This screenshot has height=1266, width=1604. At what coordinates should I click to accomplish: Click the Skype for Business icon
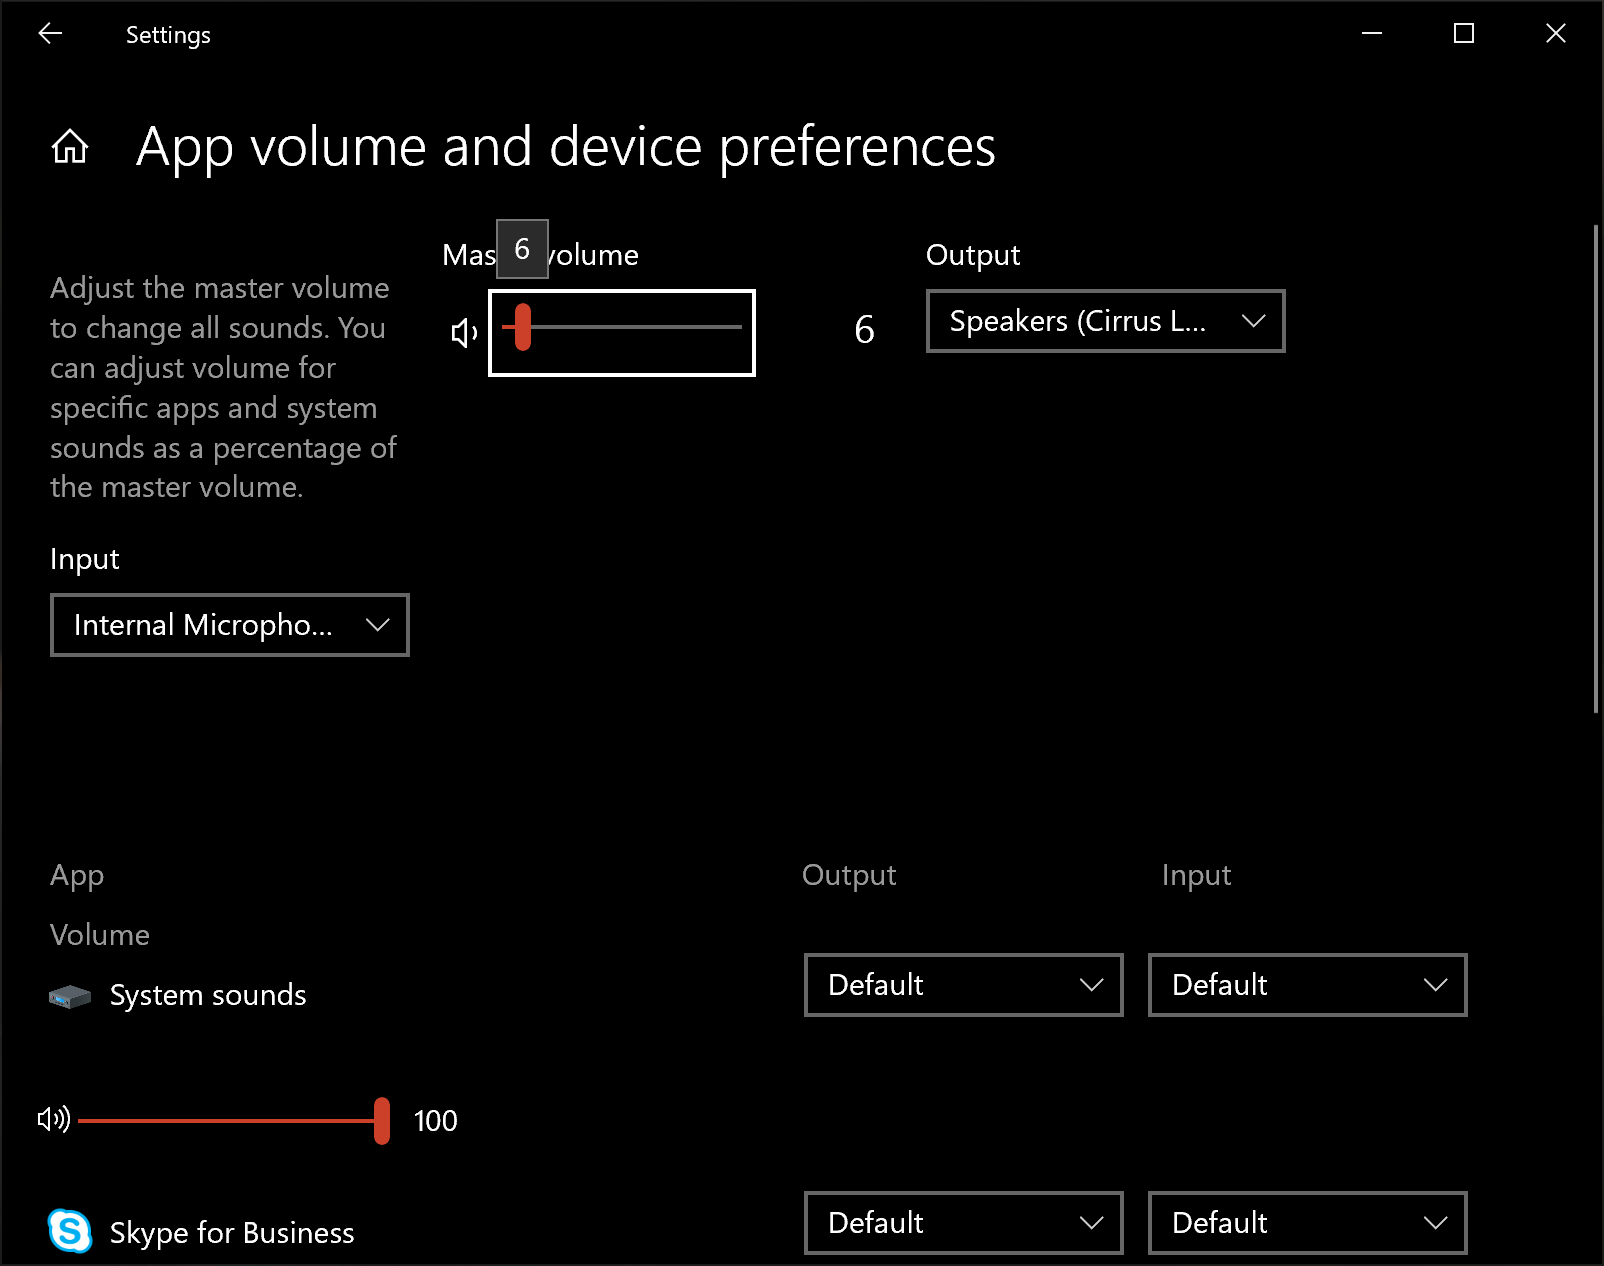click(70, 1231)
